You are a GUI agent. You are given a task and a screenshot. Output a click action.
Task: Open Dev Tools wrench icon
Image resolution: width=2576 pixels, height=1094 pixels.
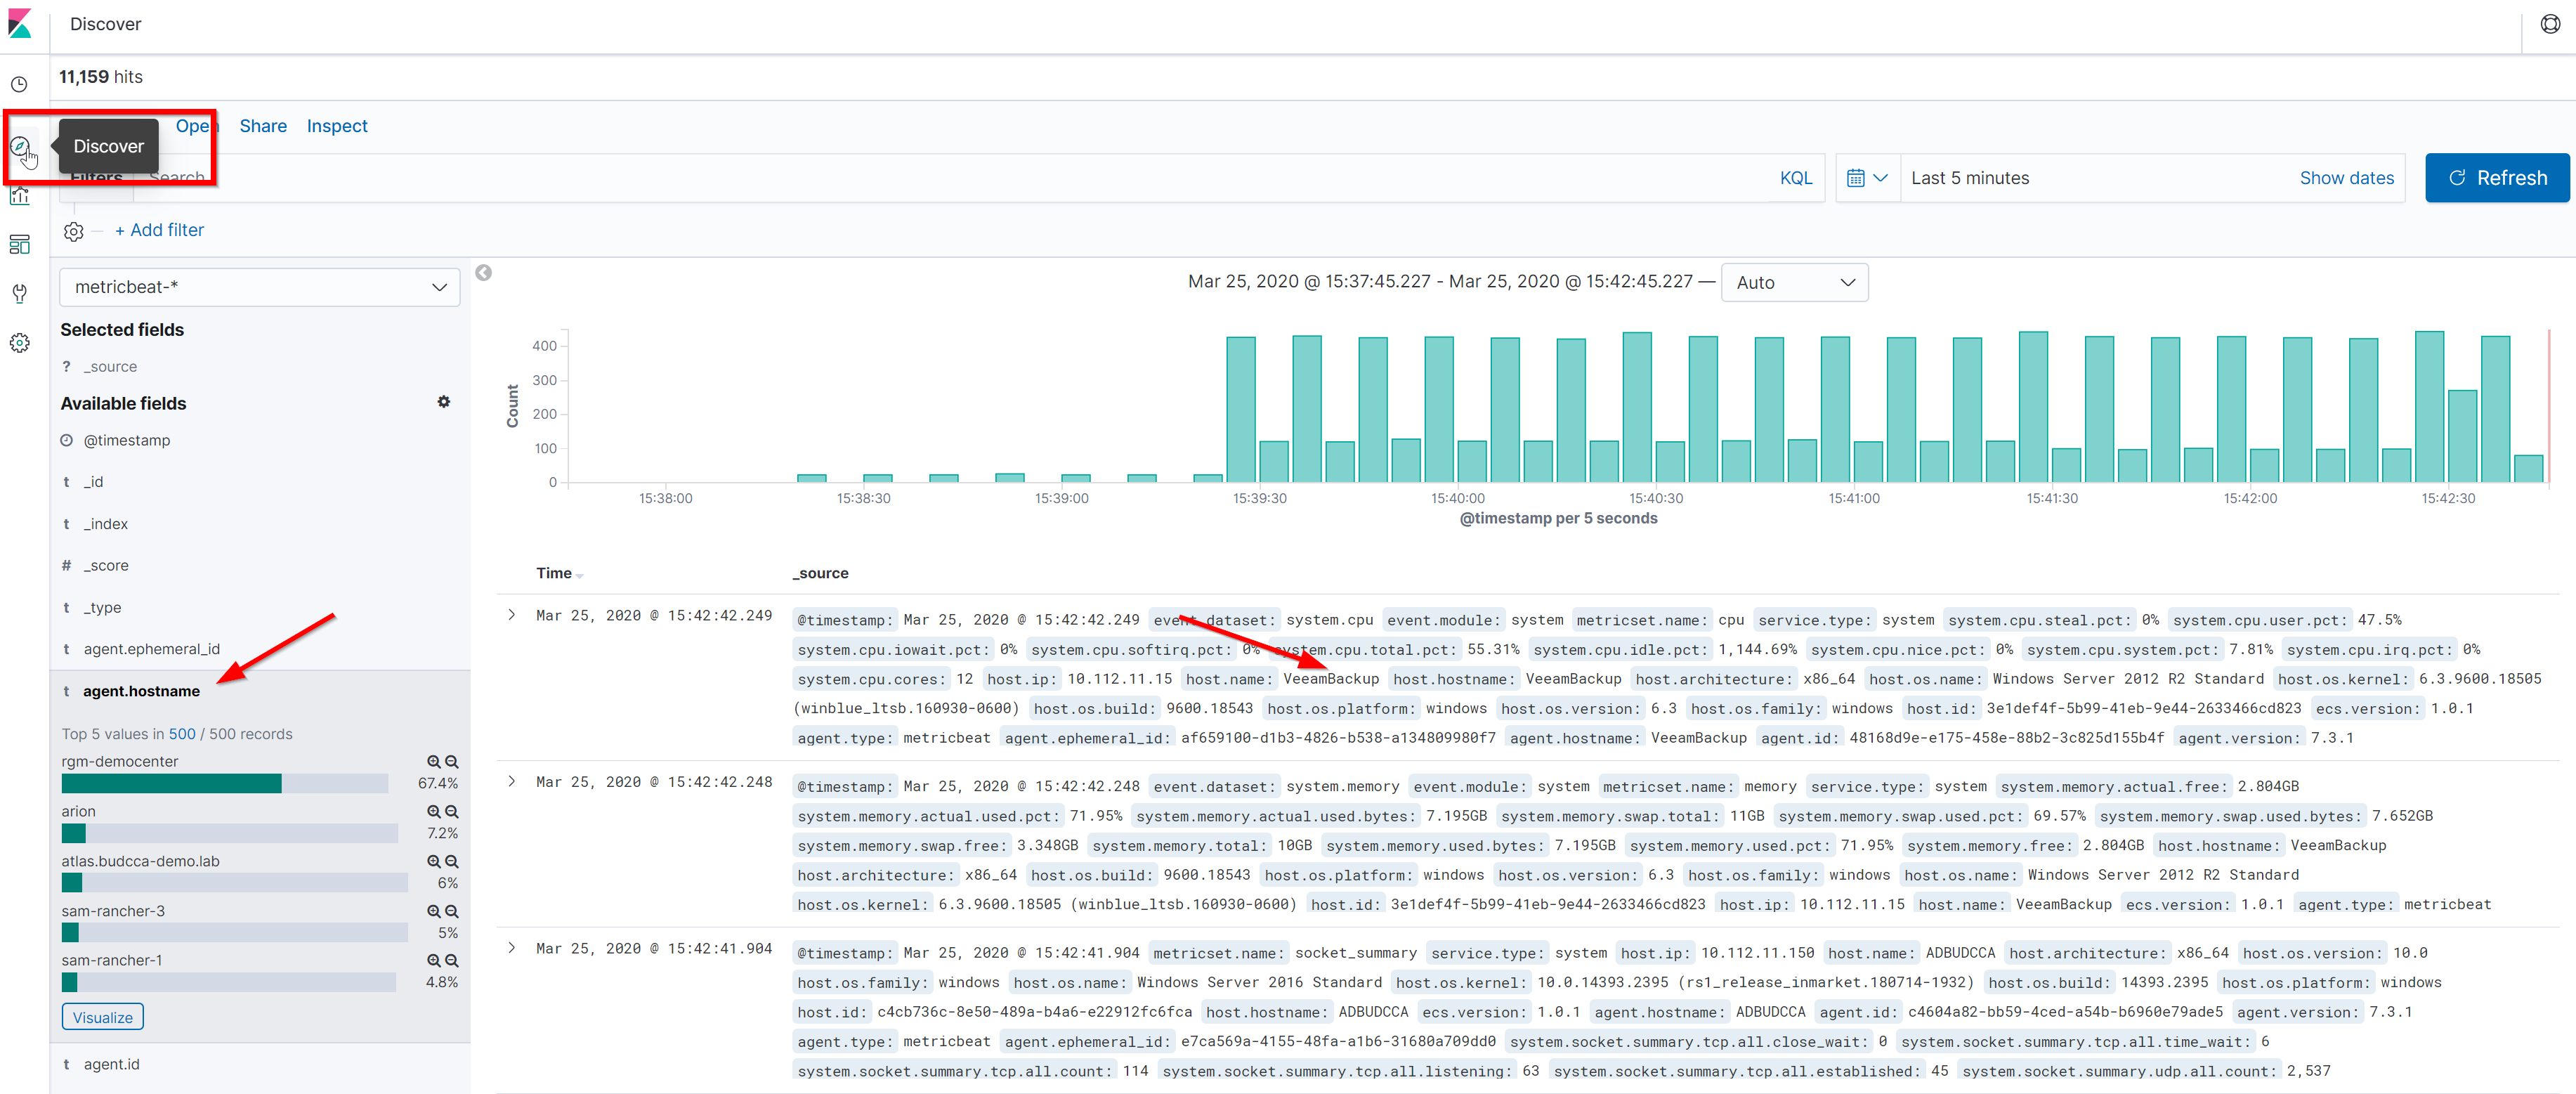pyautogui.click(x=19, y=293)
